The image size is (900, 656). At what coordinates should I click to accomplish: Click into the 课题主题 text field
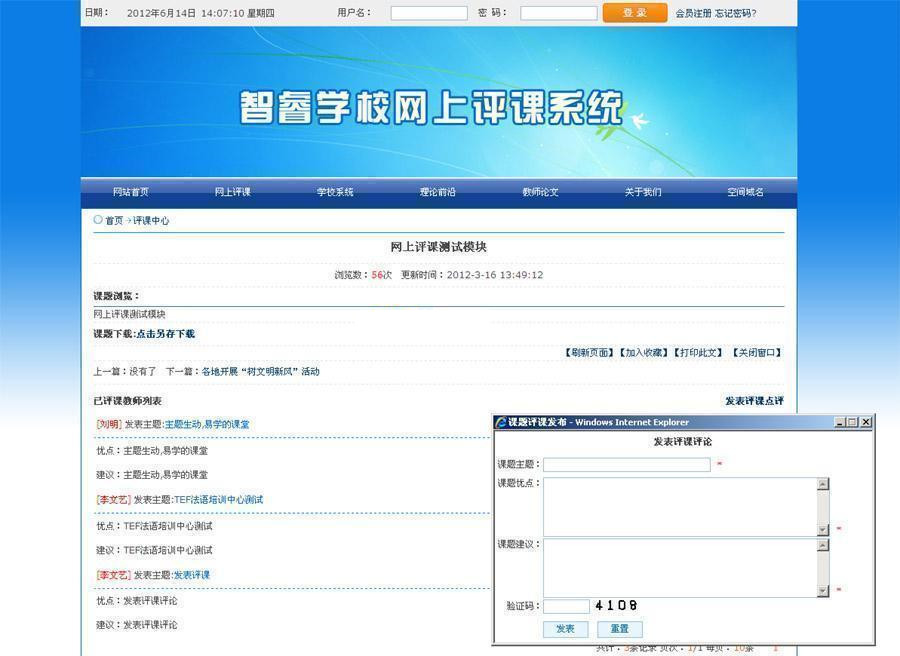pyautogui.click(x=626, y=465)
